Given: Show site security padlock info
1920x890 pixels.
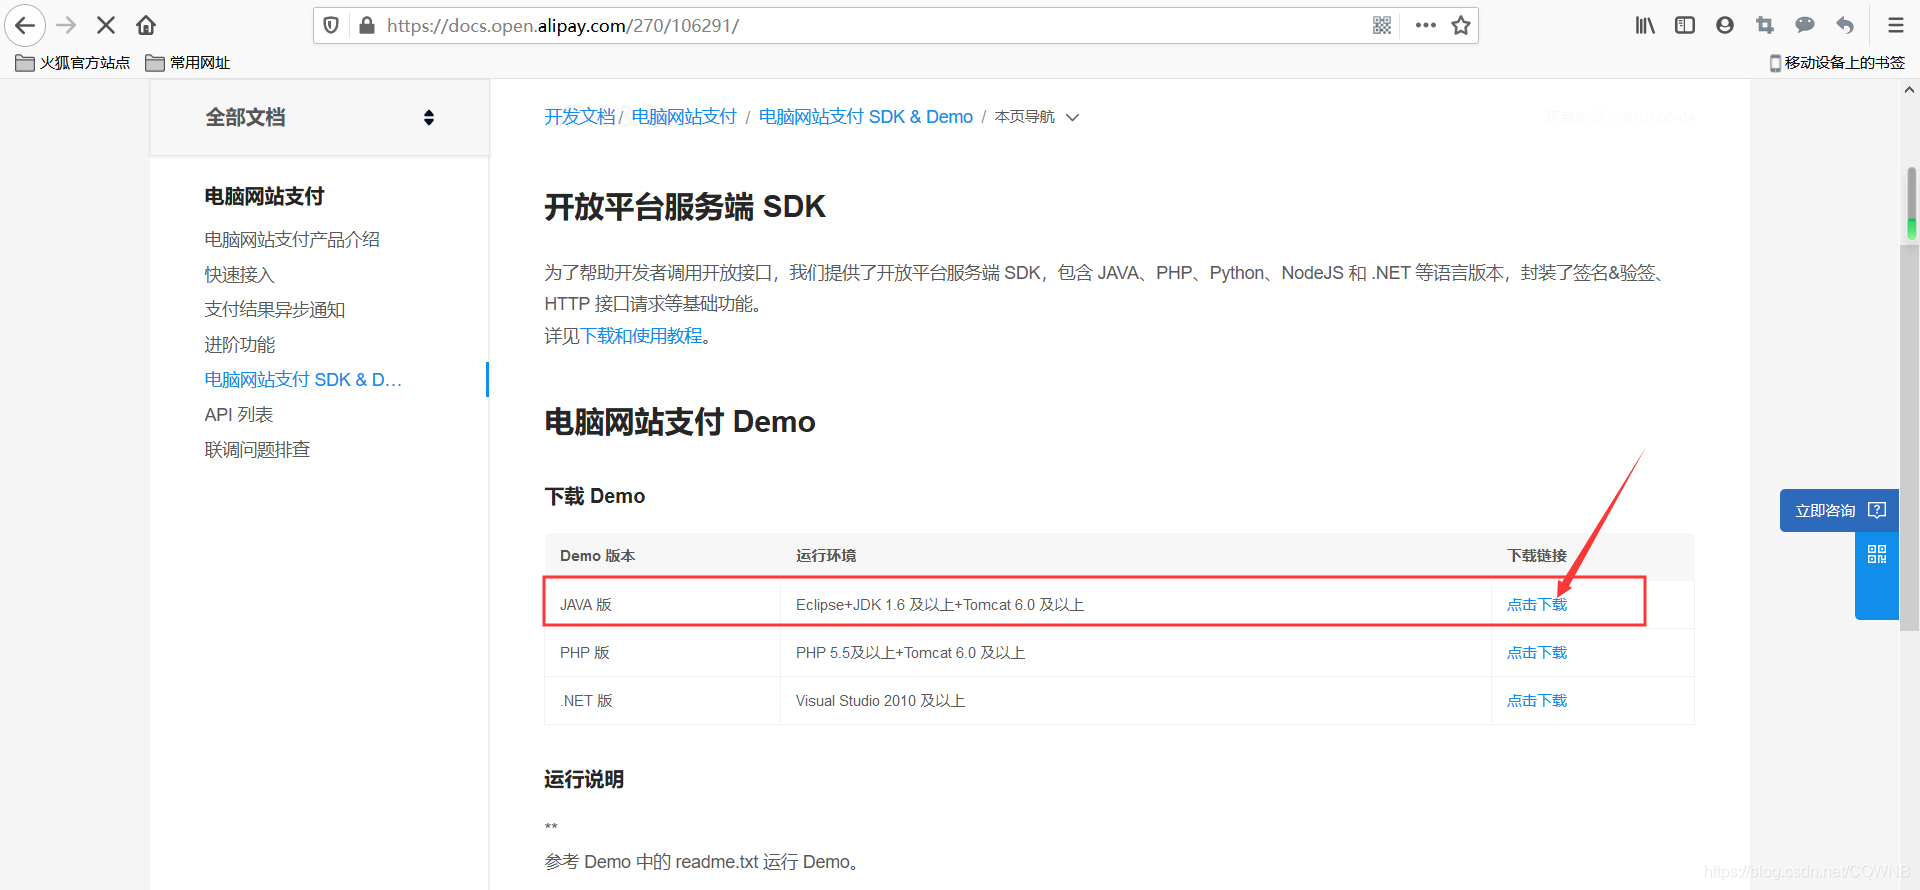Looking at the screenshot, I should (x=366, y=25).
